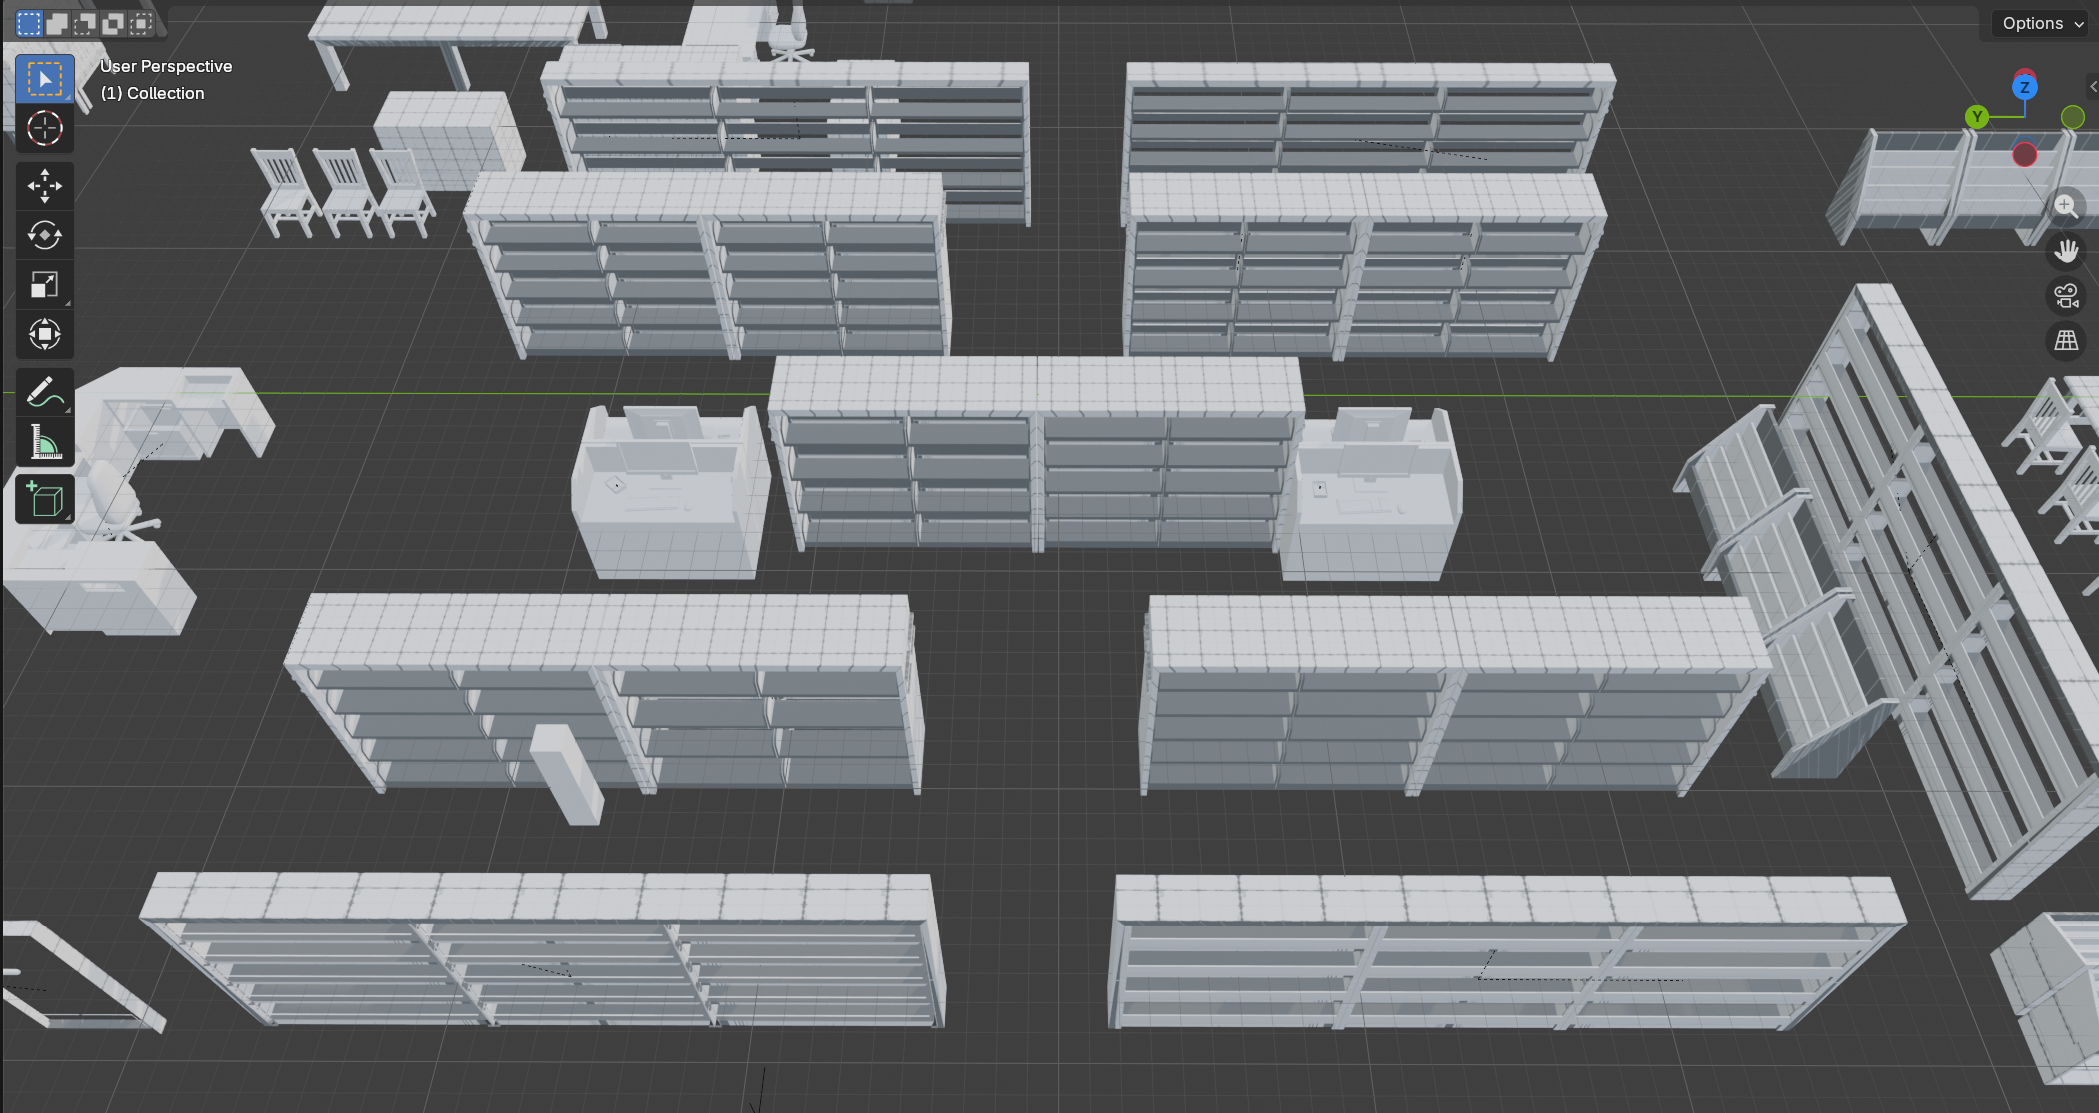
Task: Click the green Y axis gizmo handle
Action: click(x=1977, y=117)
